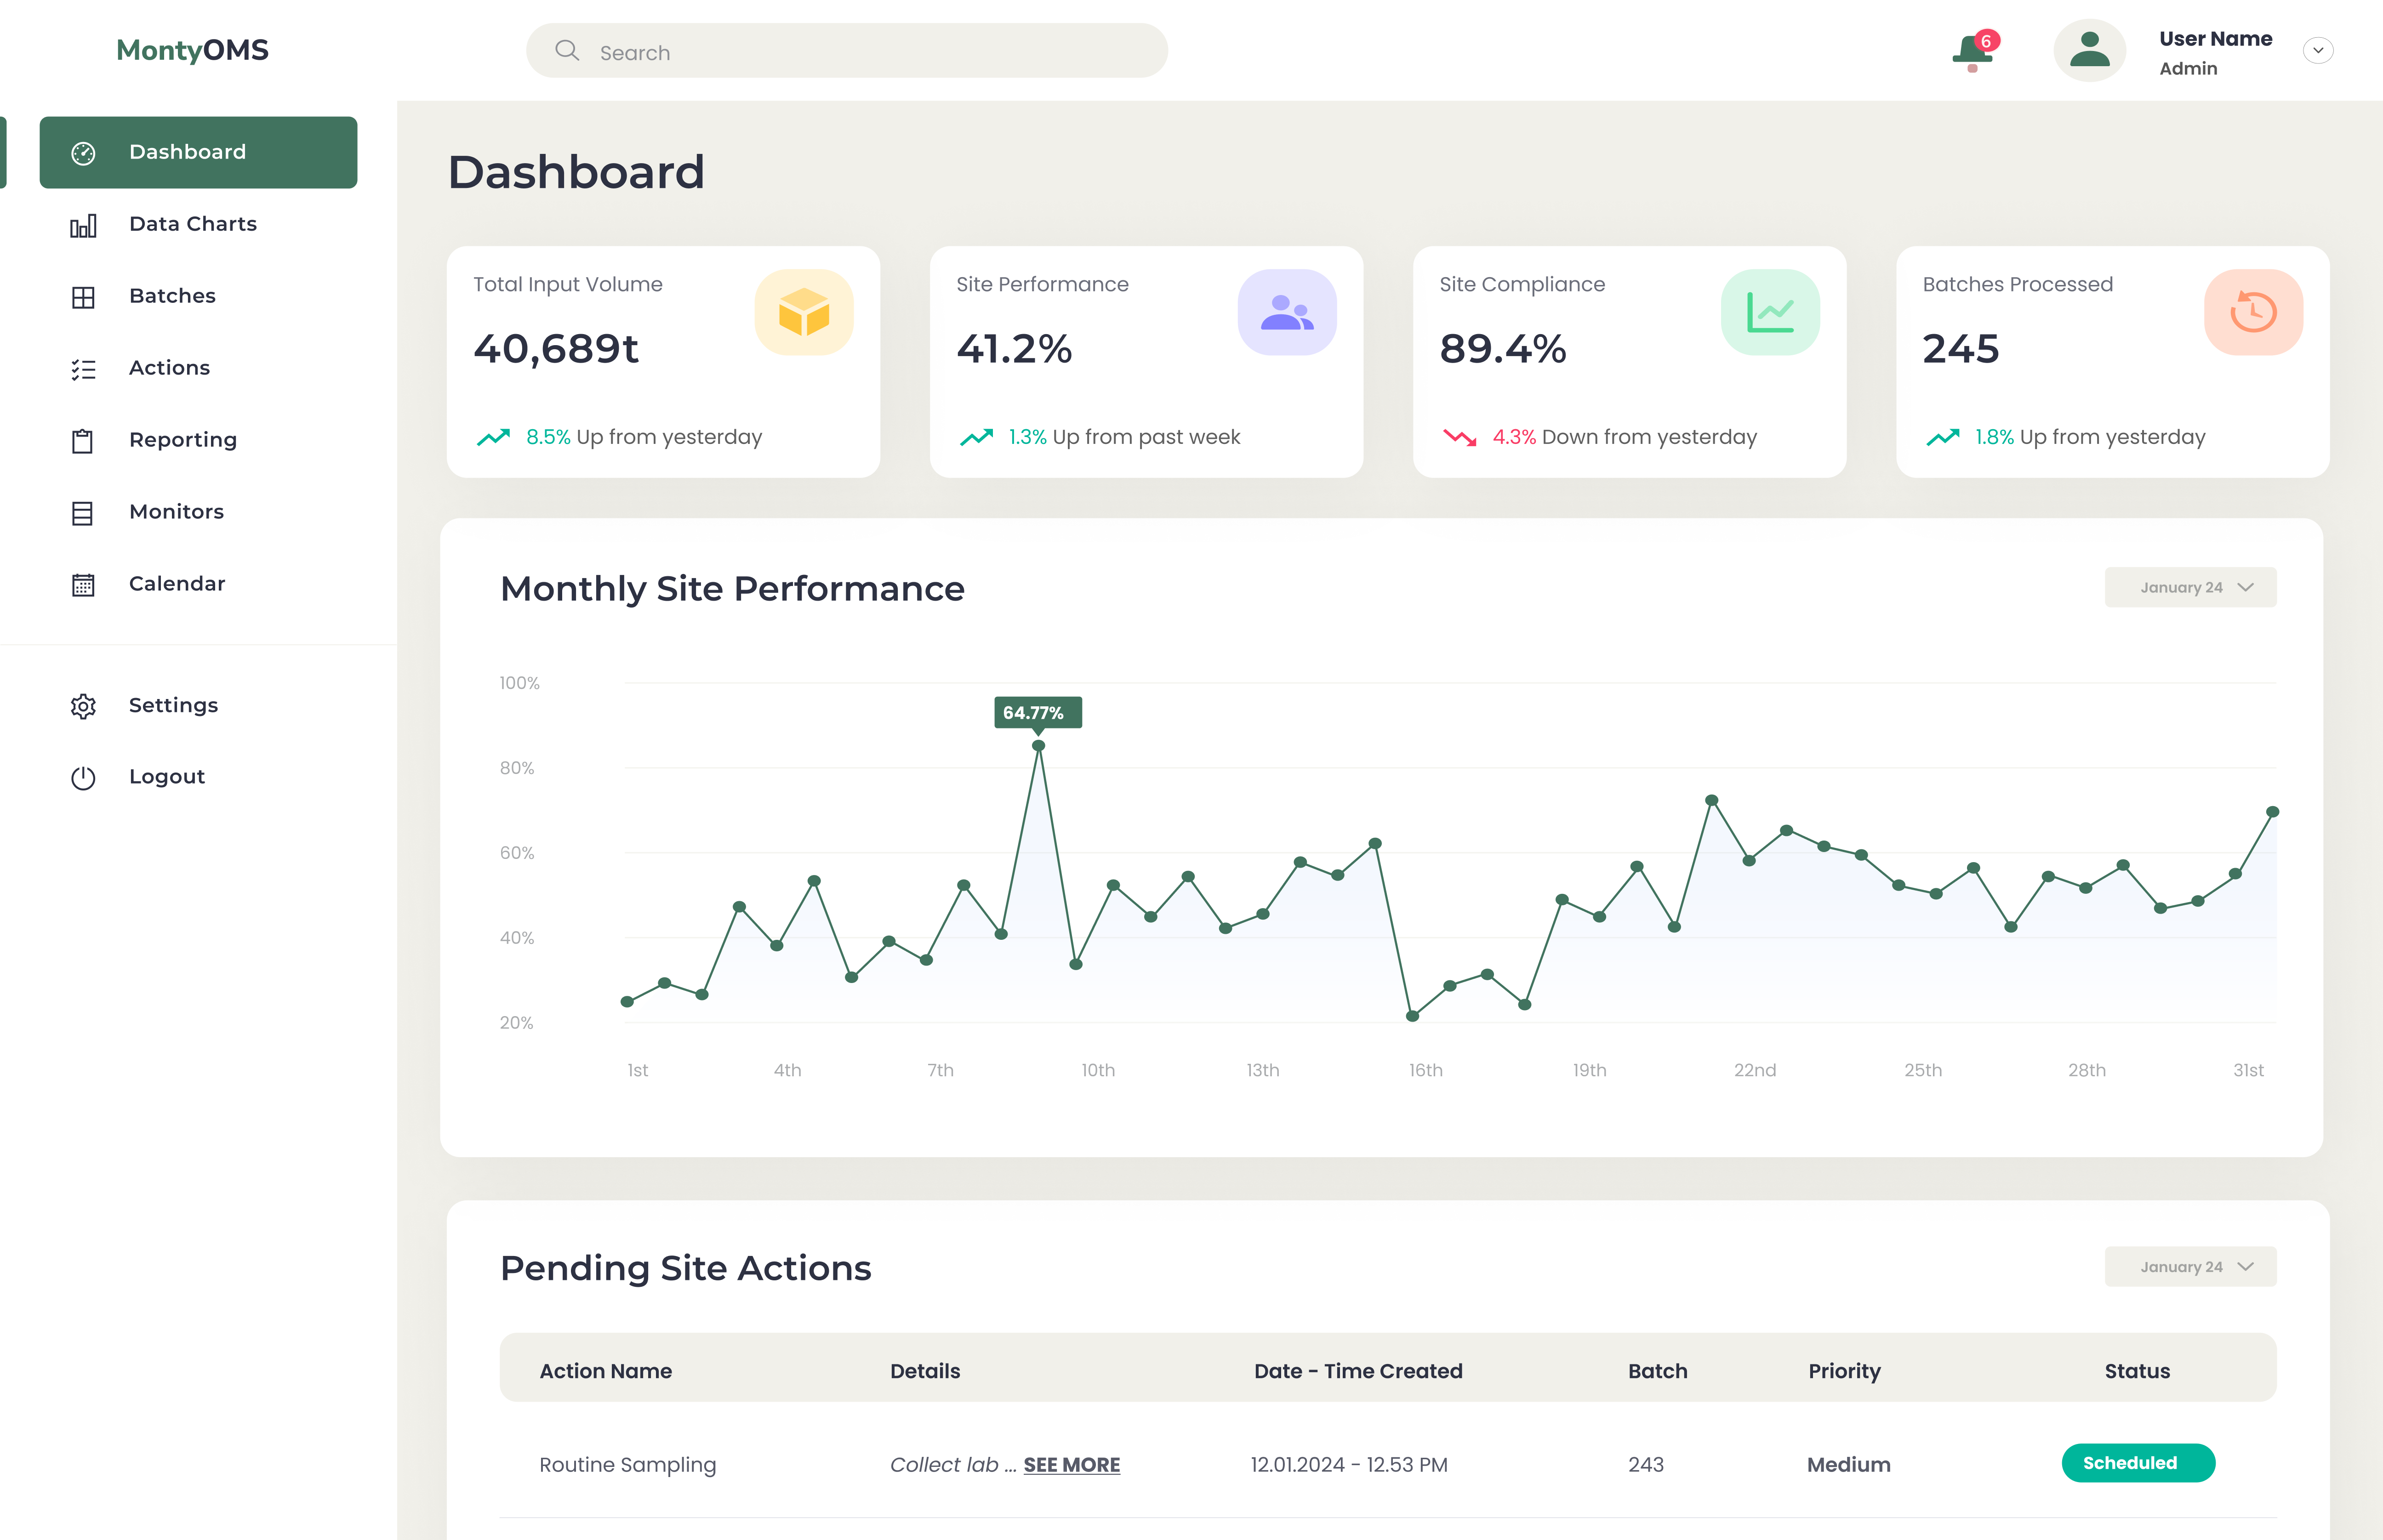Click the search magnifier icon

click(567, 50)
